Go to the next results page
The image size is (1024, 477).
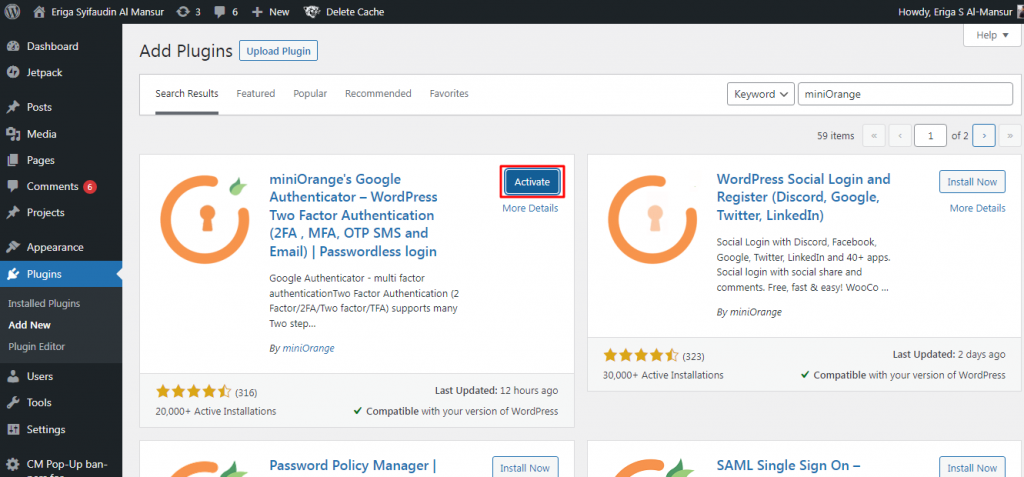(x=984, y=136)
